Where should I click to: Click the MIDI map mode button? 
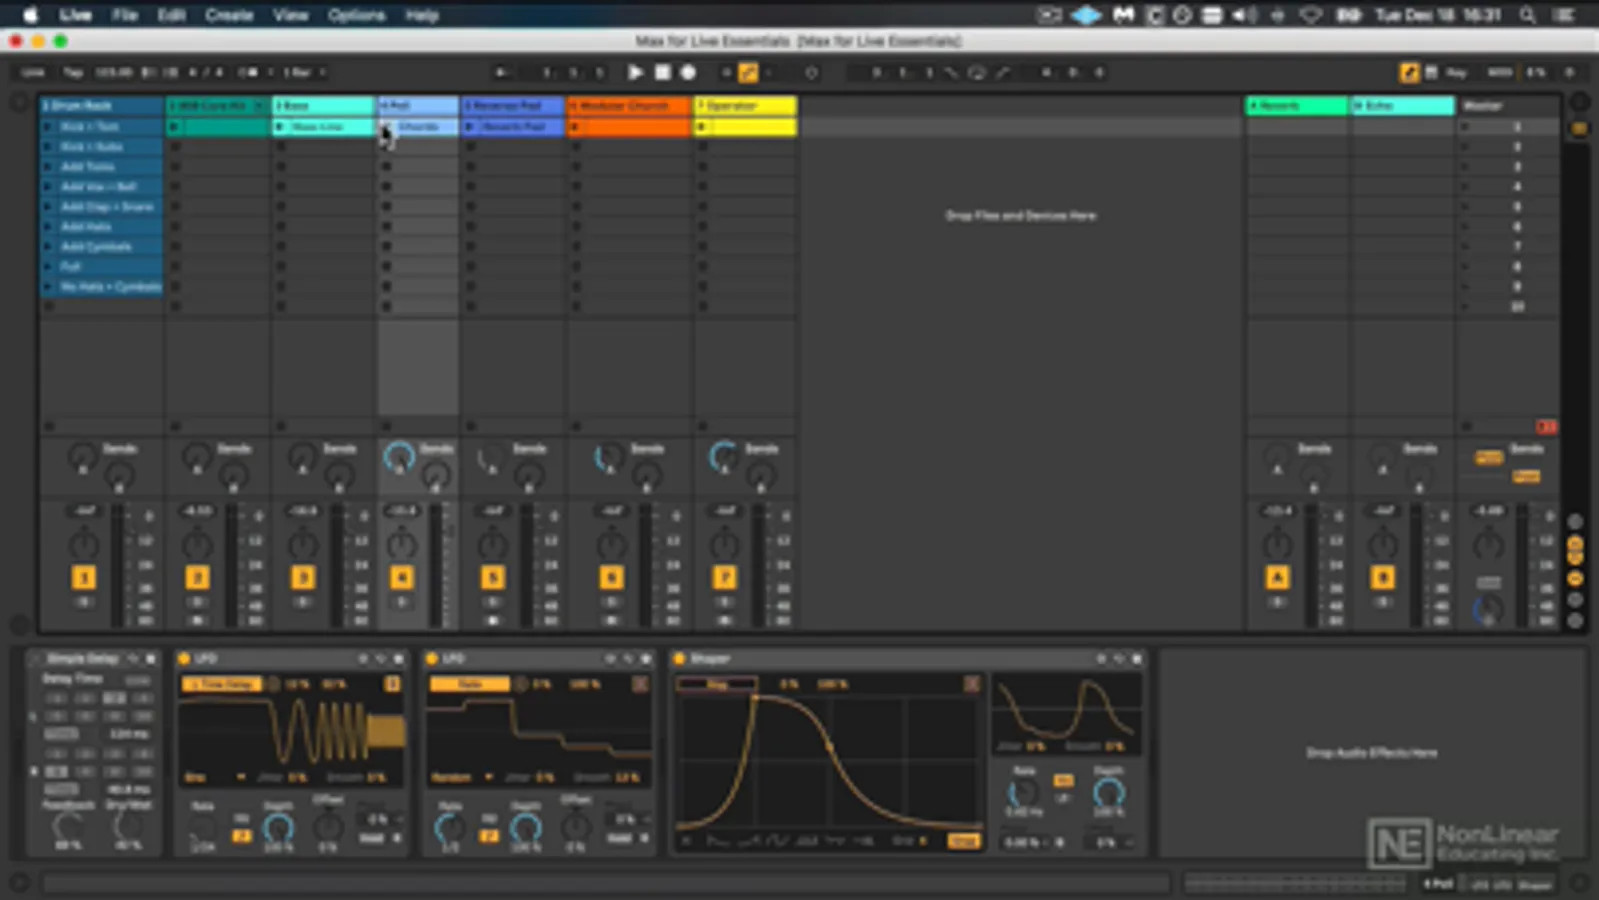(1499, 72)
